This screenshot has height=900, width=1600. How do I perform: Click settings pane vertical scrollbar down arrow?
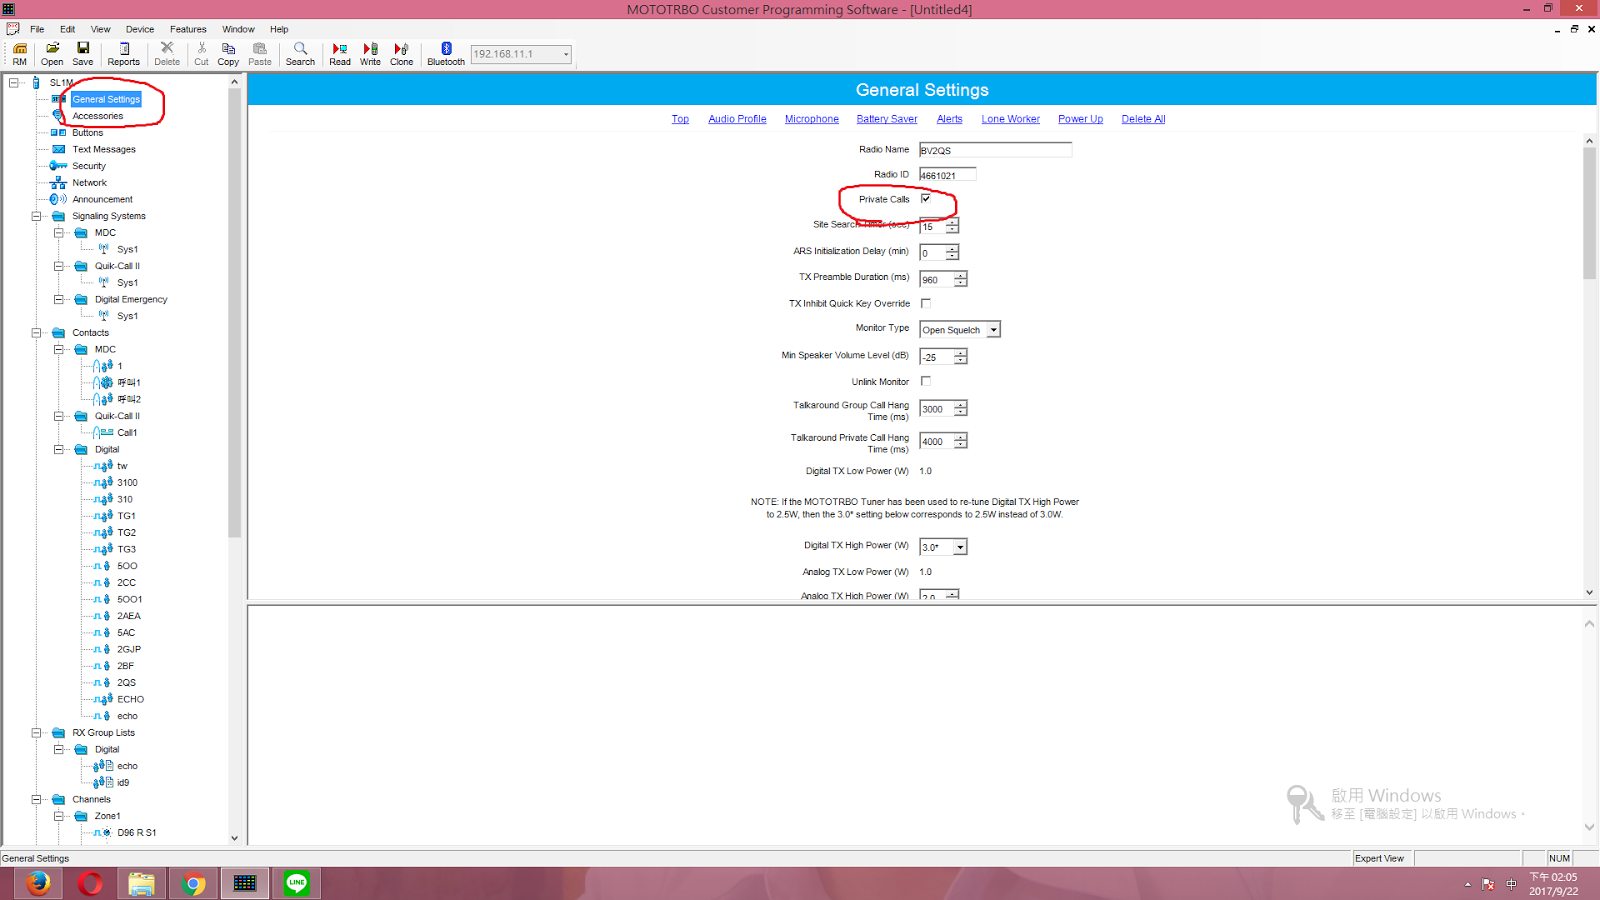(x=1590, y=592)
